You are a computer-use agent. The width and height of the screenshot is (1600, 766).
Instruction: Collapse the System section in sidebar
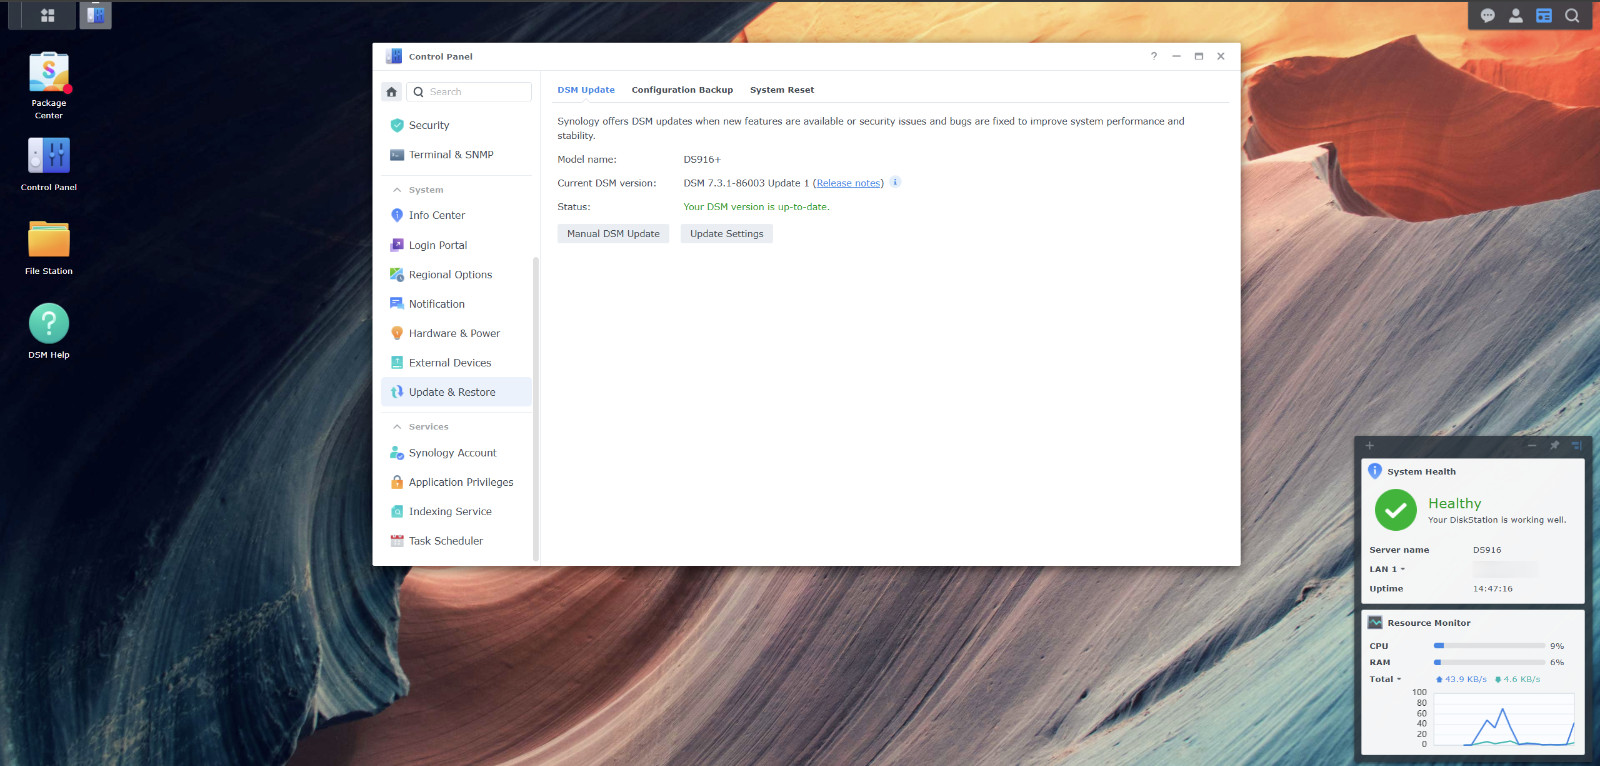pyautogui.click(x=397, y=190)
